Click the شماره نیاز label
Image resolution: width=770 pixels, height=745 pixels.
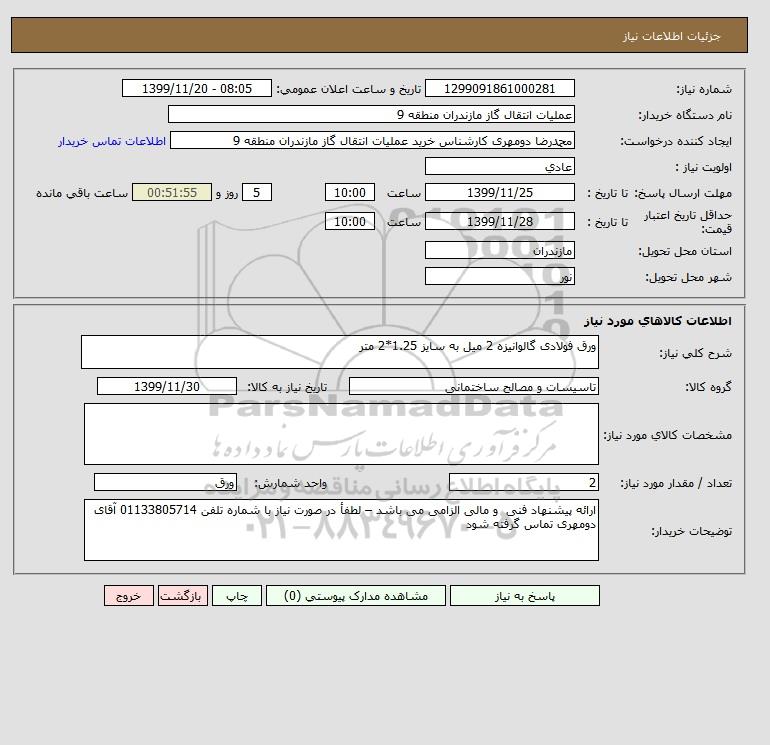click(704, 89)
